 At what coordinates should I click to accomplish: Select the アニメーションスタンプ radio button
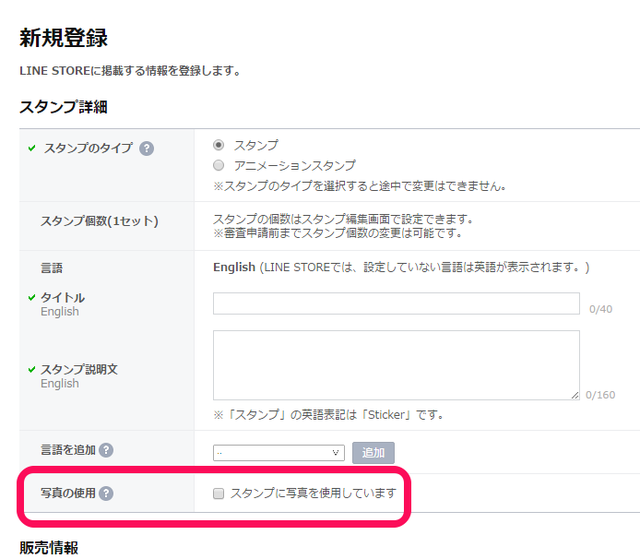(219, 165)
